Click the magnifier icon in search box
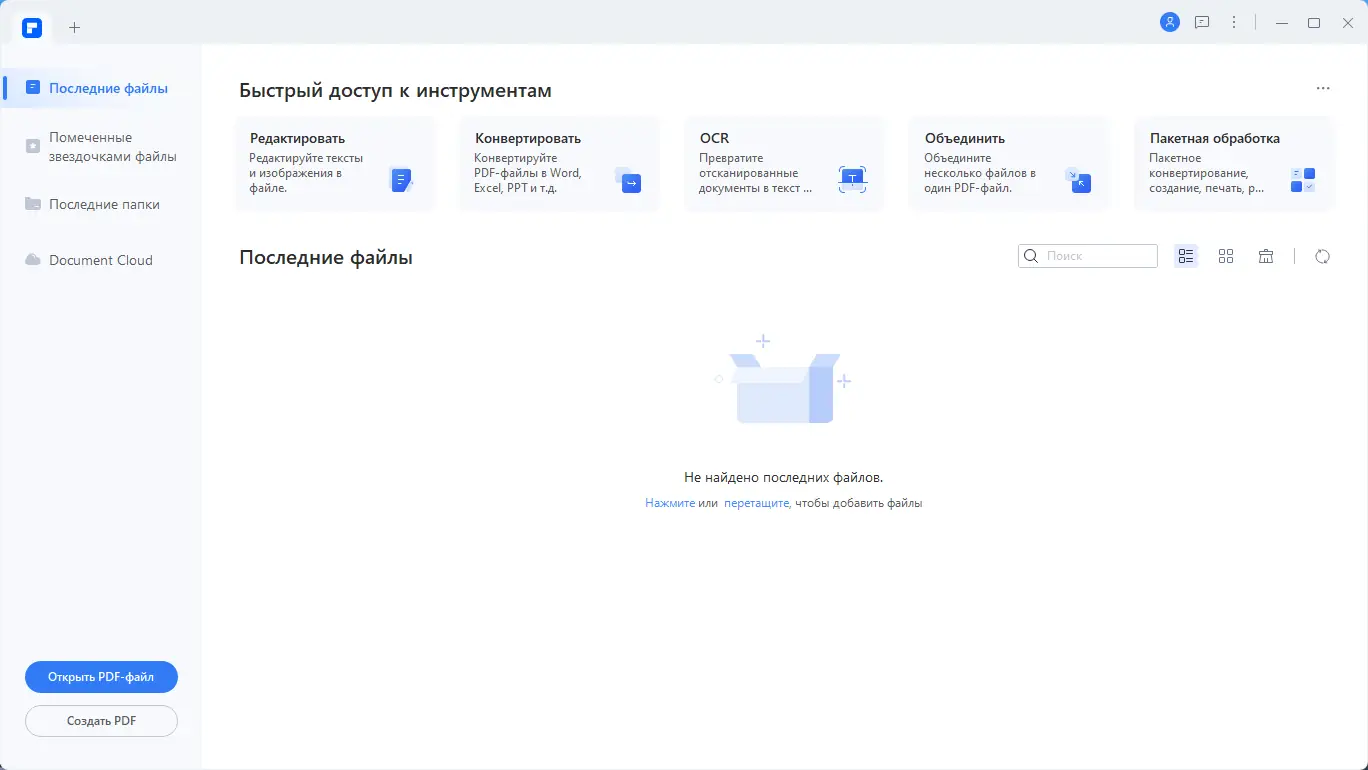1368x770 pixels. (x=1031, y=256)
